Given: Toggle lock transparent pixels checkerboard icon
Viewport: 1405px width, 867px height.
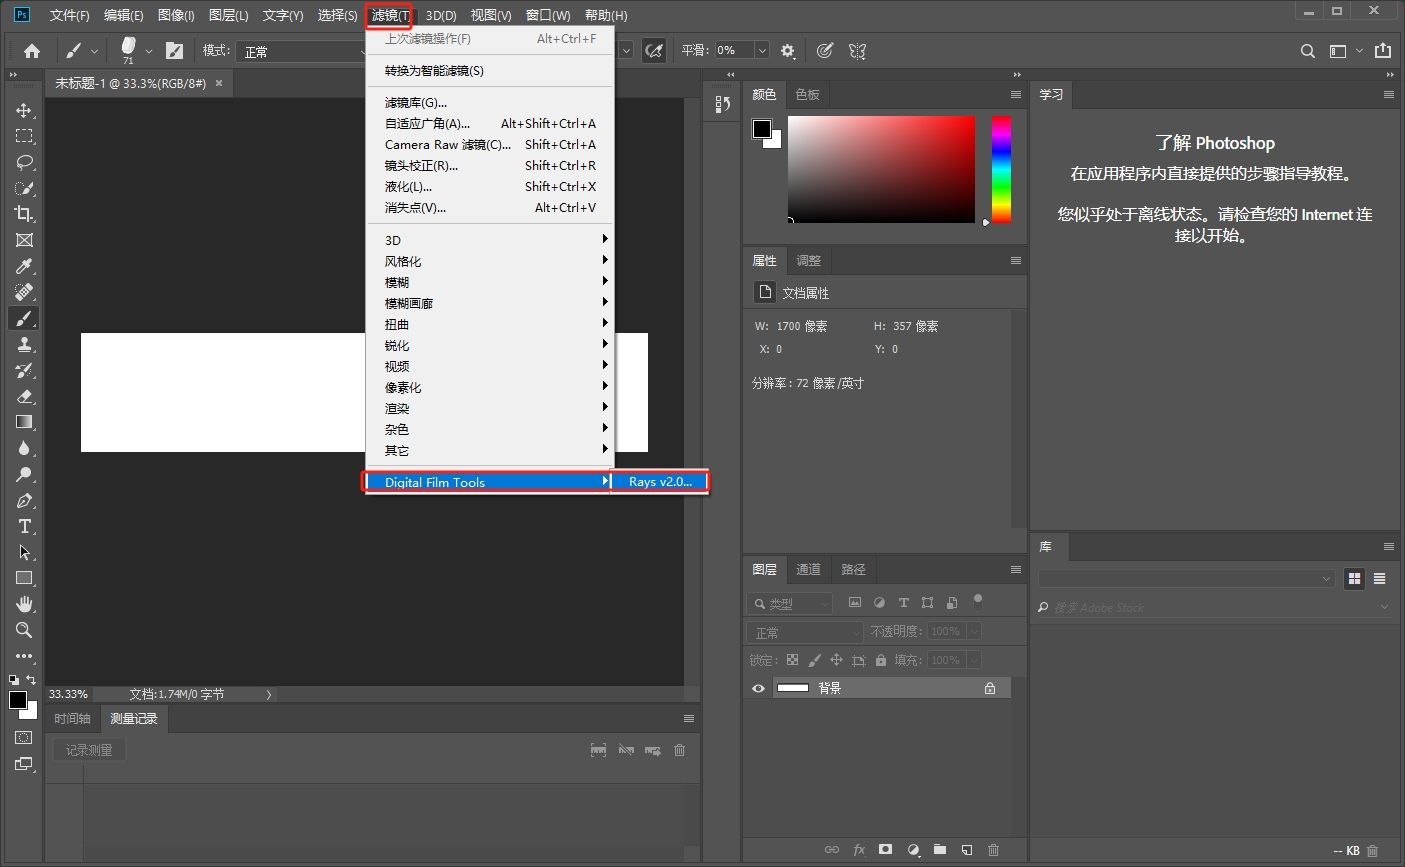Looking at the screenshot, I should (x=792, y=660).
